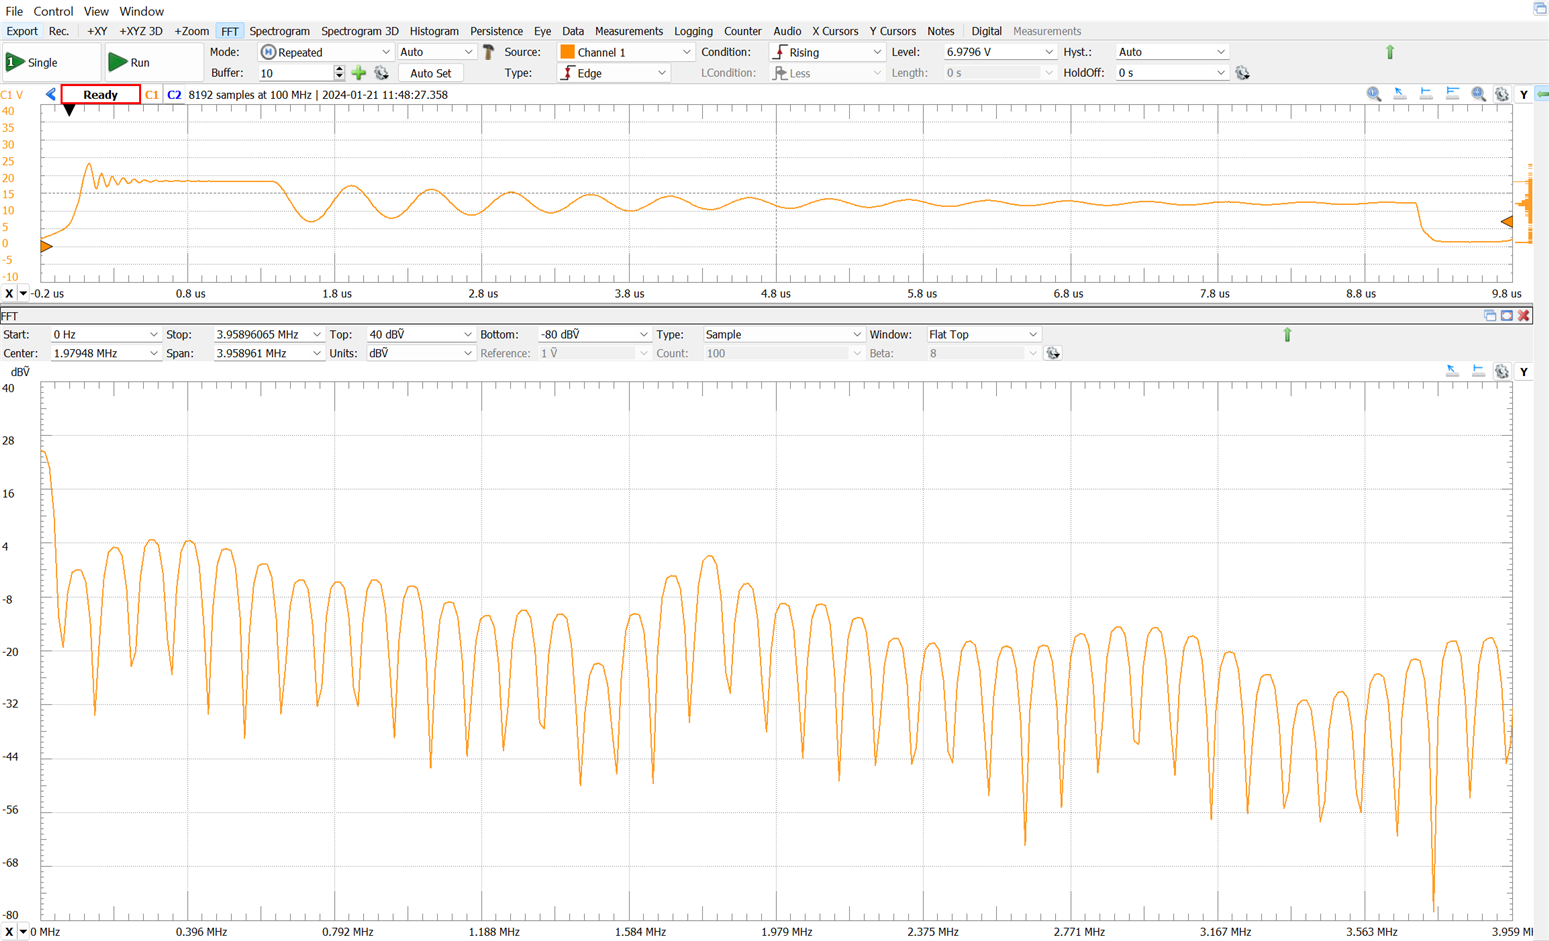1549x941 pixels.
Task: Open trigger Type Edge dropdown
Action: click(612, 73)
